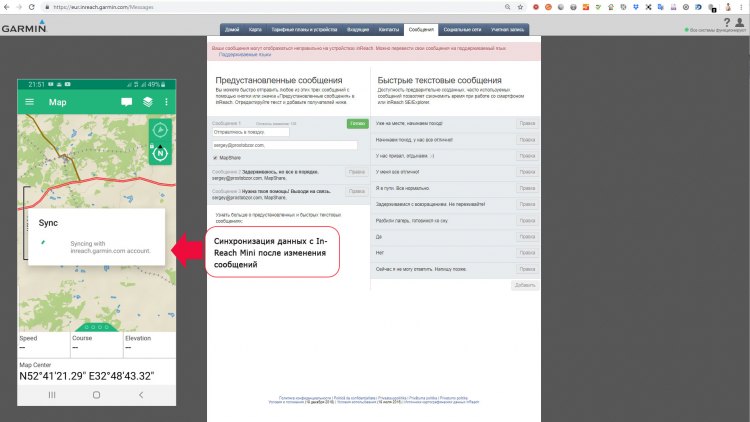Open the map layers icon
The height and width of the screenshot is (422, 750).
(148, 102)
